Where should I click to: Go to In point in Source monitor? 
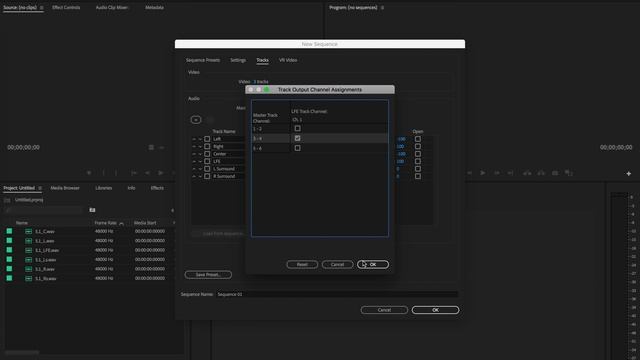(x=133, y=173)
